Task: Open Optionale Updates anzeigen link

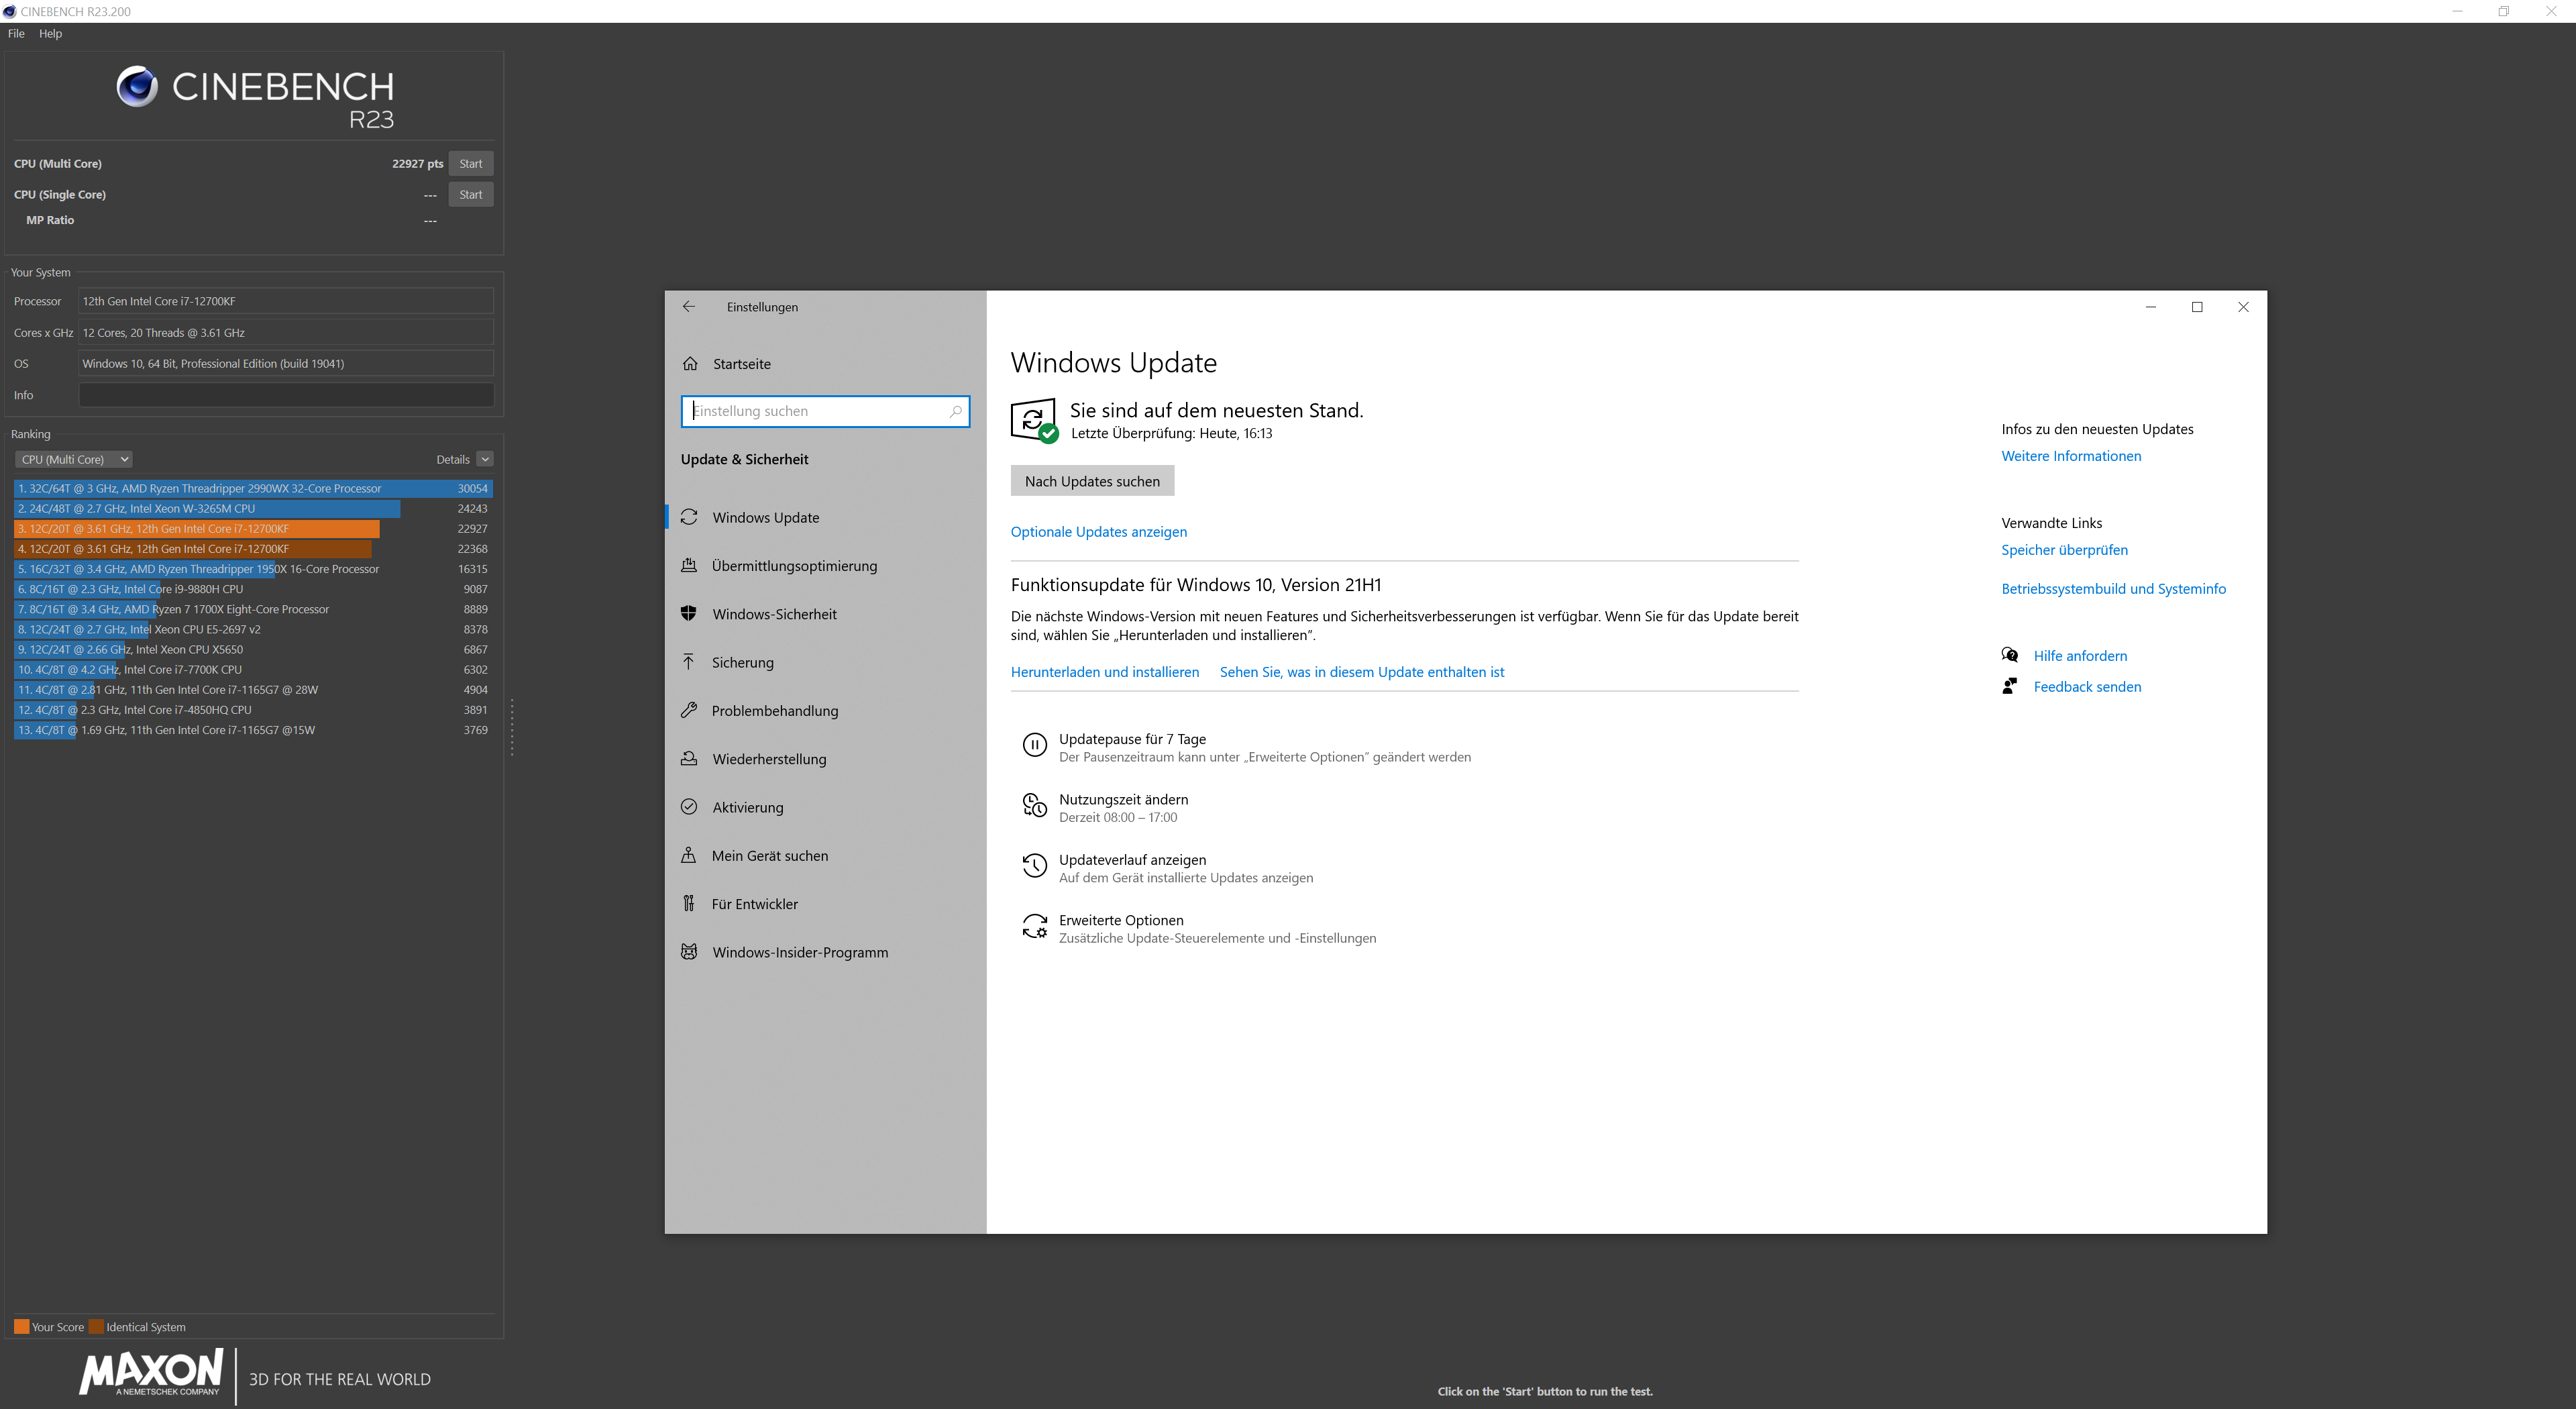Action: pyautogui.click(x=1098, y=532)
